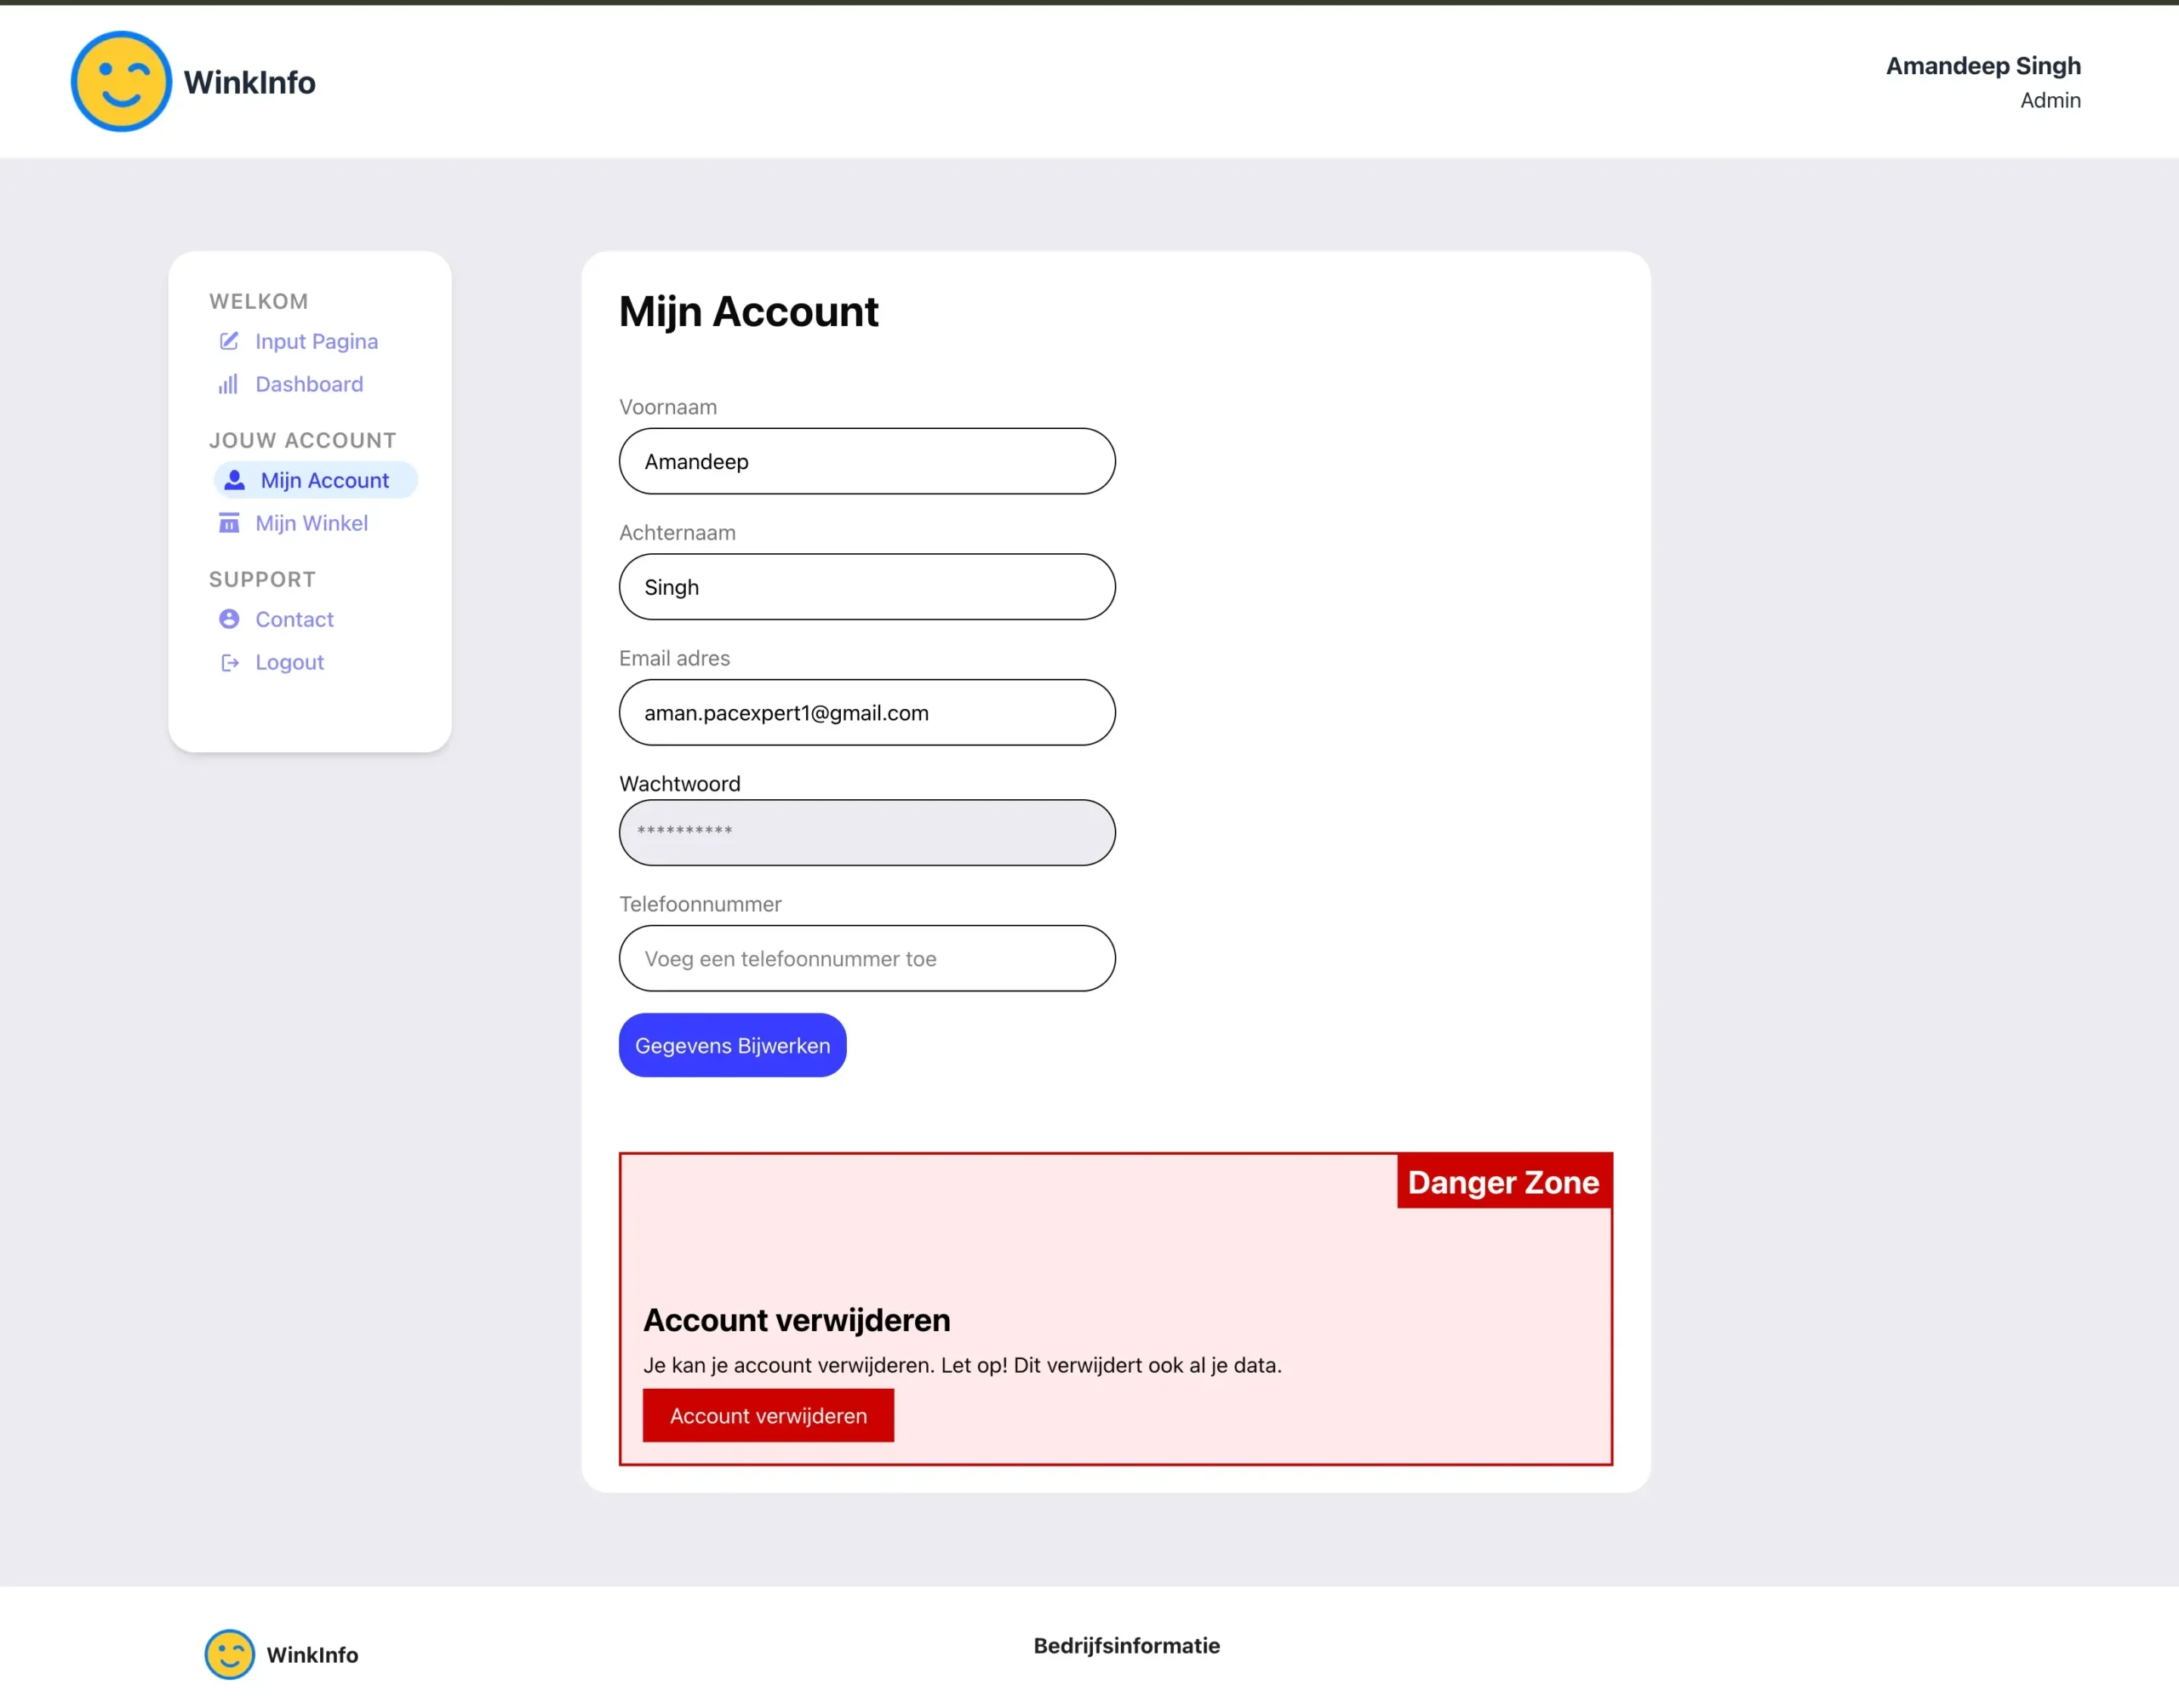Click the Telefoonnummer input field
This screenshot has width=2179, height=1708.
point(866,958)
